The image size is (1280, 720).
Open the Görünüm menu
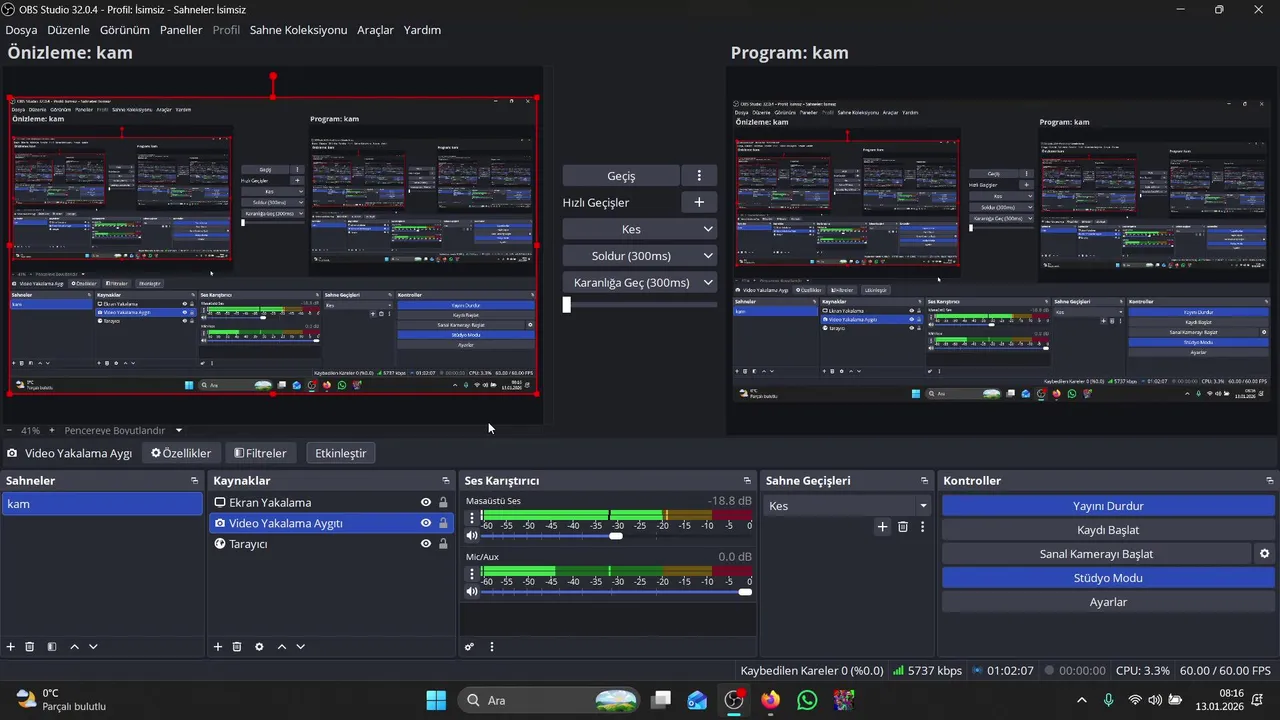click(x=125, y=30)
